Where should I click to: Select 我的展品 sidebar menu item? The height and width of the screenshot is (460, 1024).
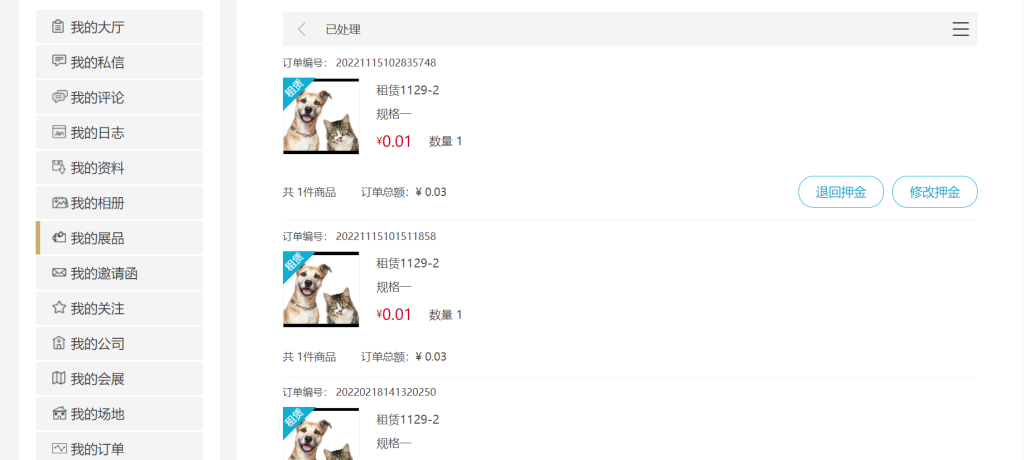120,238
